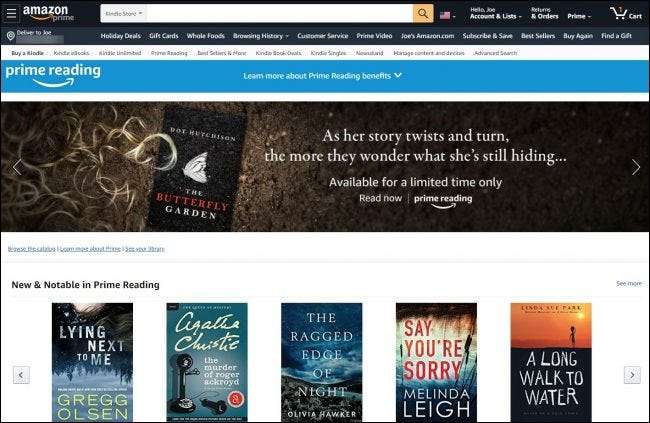Screen dimensions: 650x423
Task: Expand Account & Lists dropdown
Action: [496, 14]
